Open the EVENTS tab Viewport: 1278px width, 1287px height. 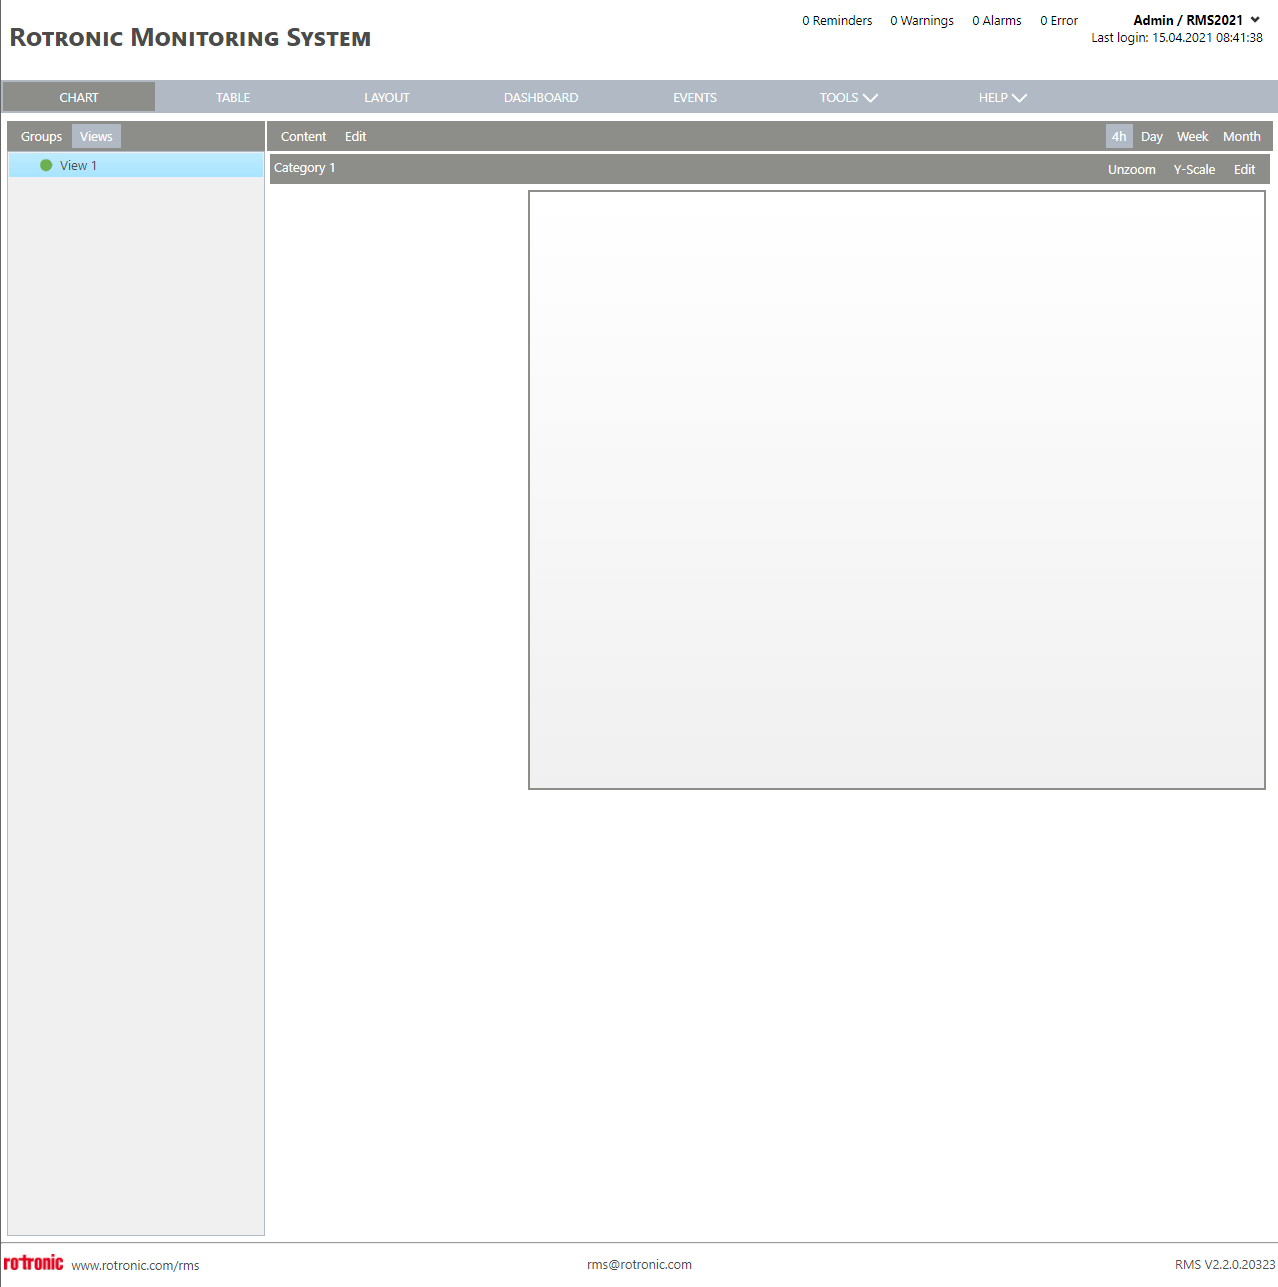click(x=695, y=97)
